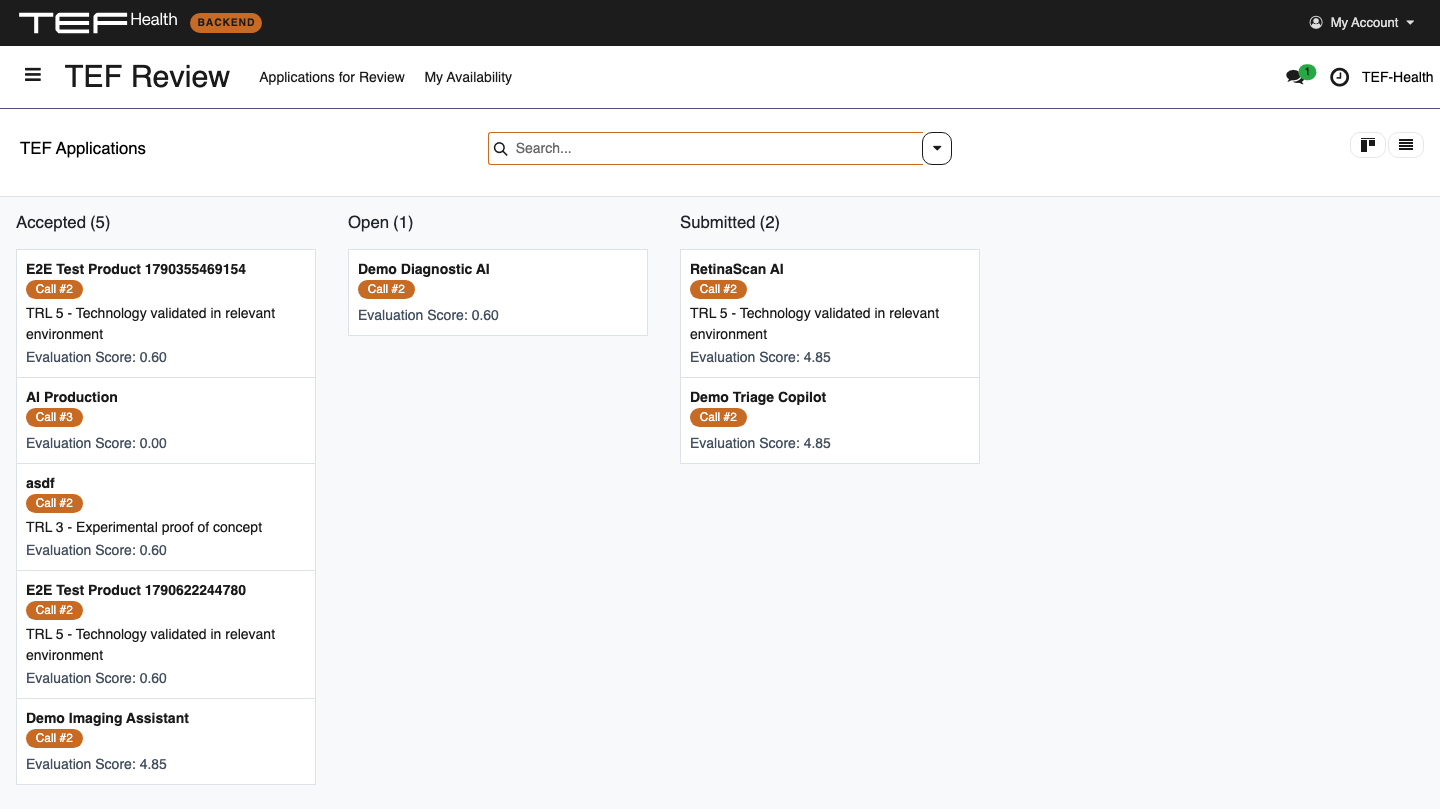The image size is (1440, 809).
Task: Click the My Account user icon
Action: [x=1316, y=22]
